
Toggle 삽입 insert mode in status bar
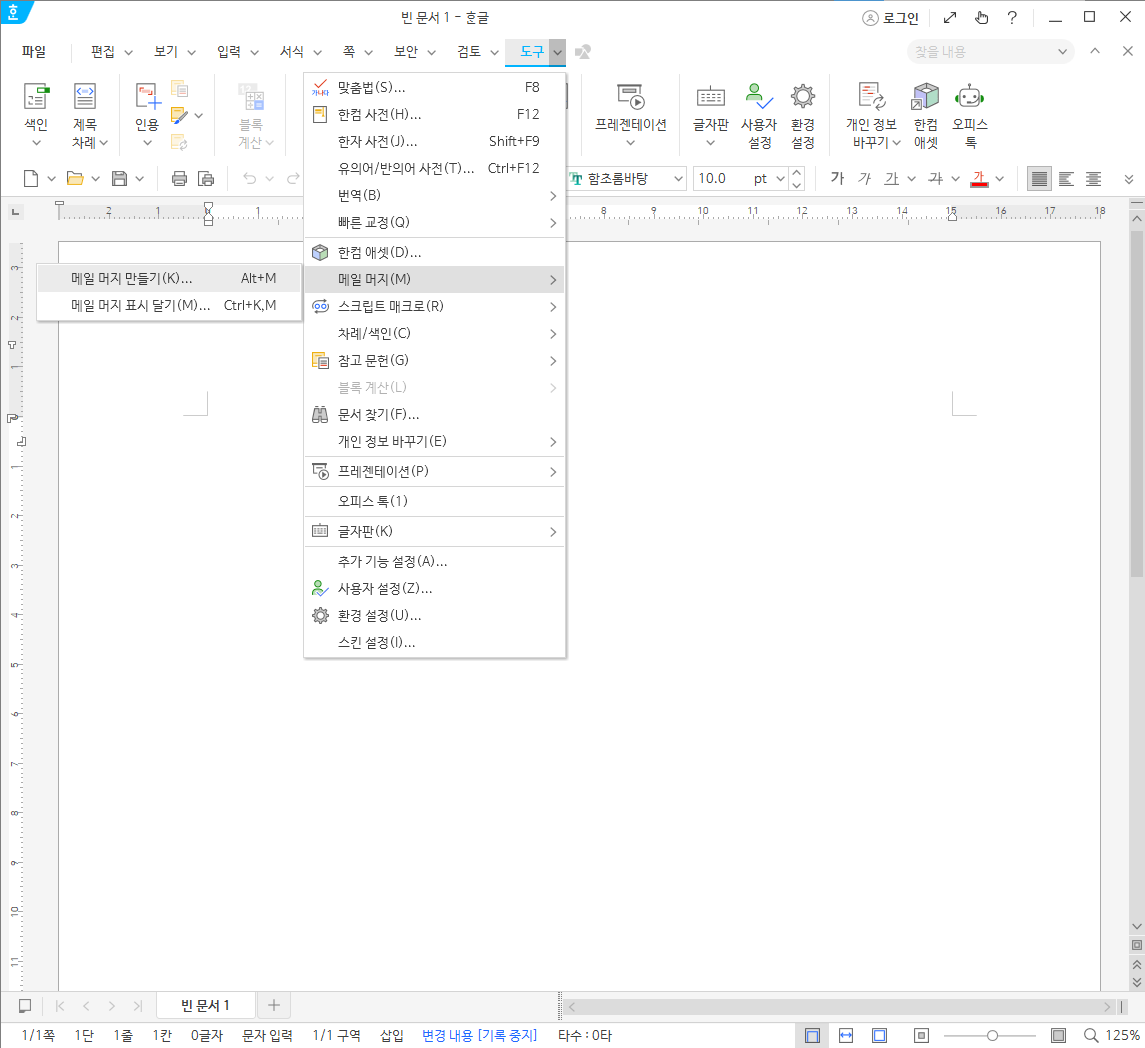[391, 1035]
